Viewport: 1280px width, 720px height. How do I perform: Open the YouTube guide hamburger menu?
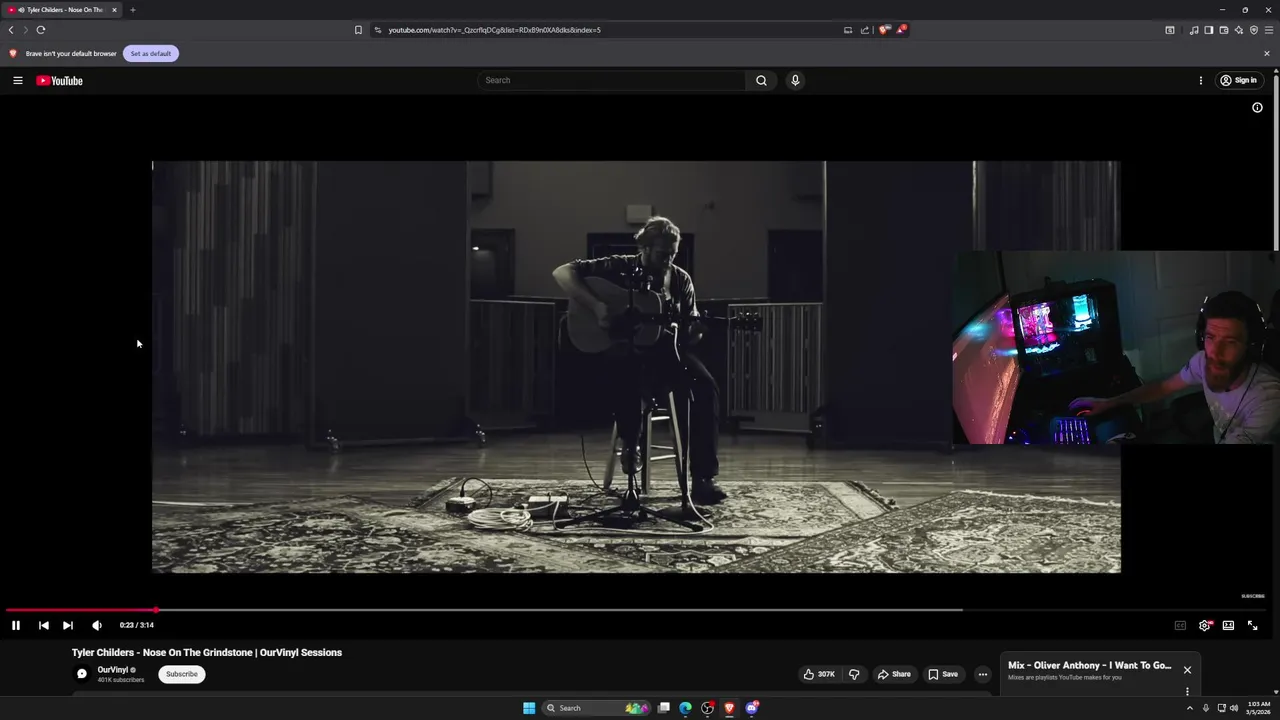coord(17,80)
